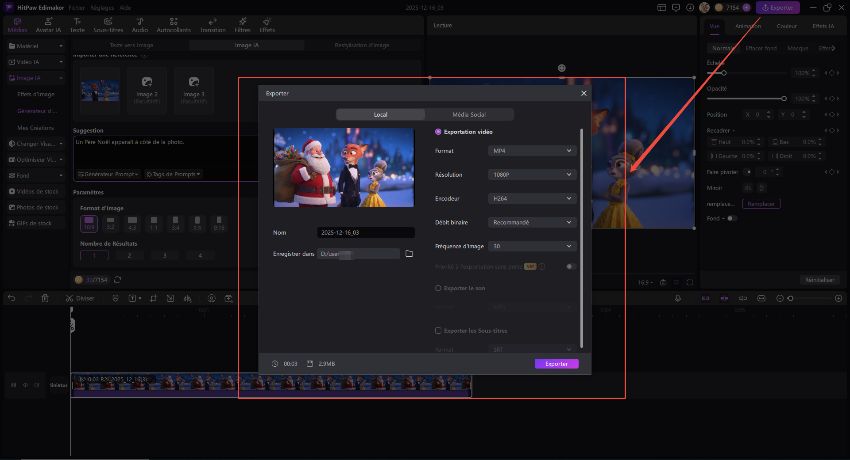
Task: Click the Réinitialiser button
Action: click(820, 280)
